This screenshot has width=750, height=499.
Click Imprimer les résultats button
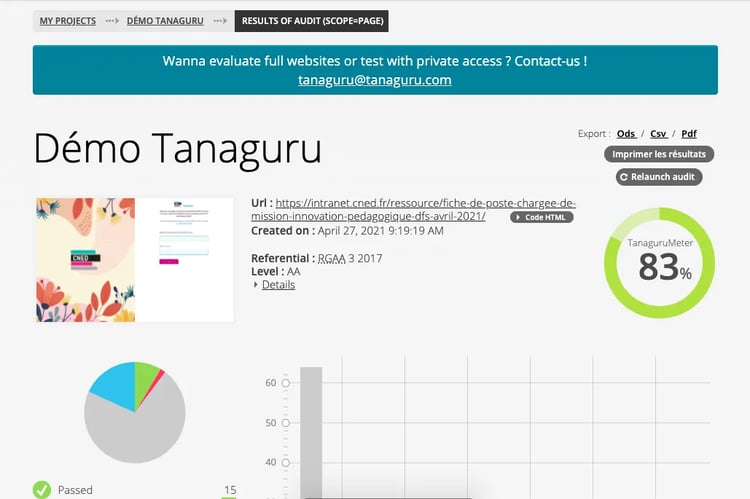tap(658, 154)
